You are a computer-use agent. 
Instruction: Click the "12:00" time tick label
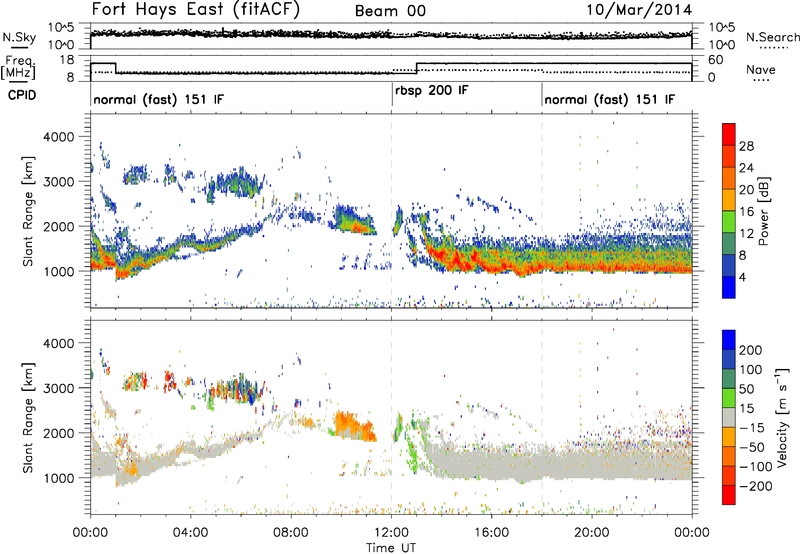[391, 533]
